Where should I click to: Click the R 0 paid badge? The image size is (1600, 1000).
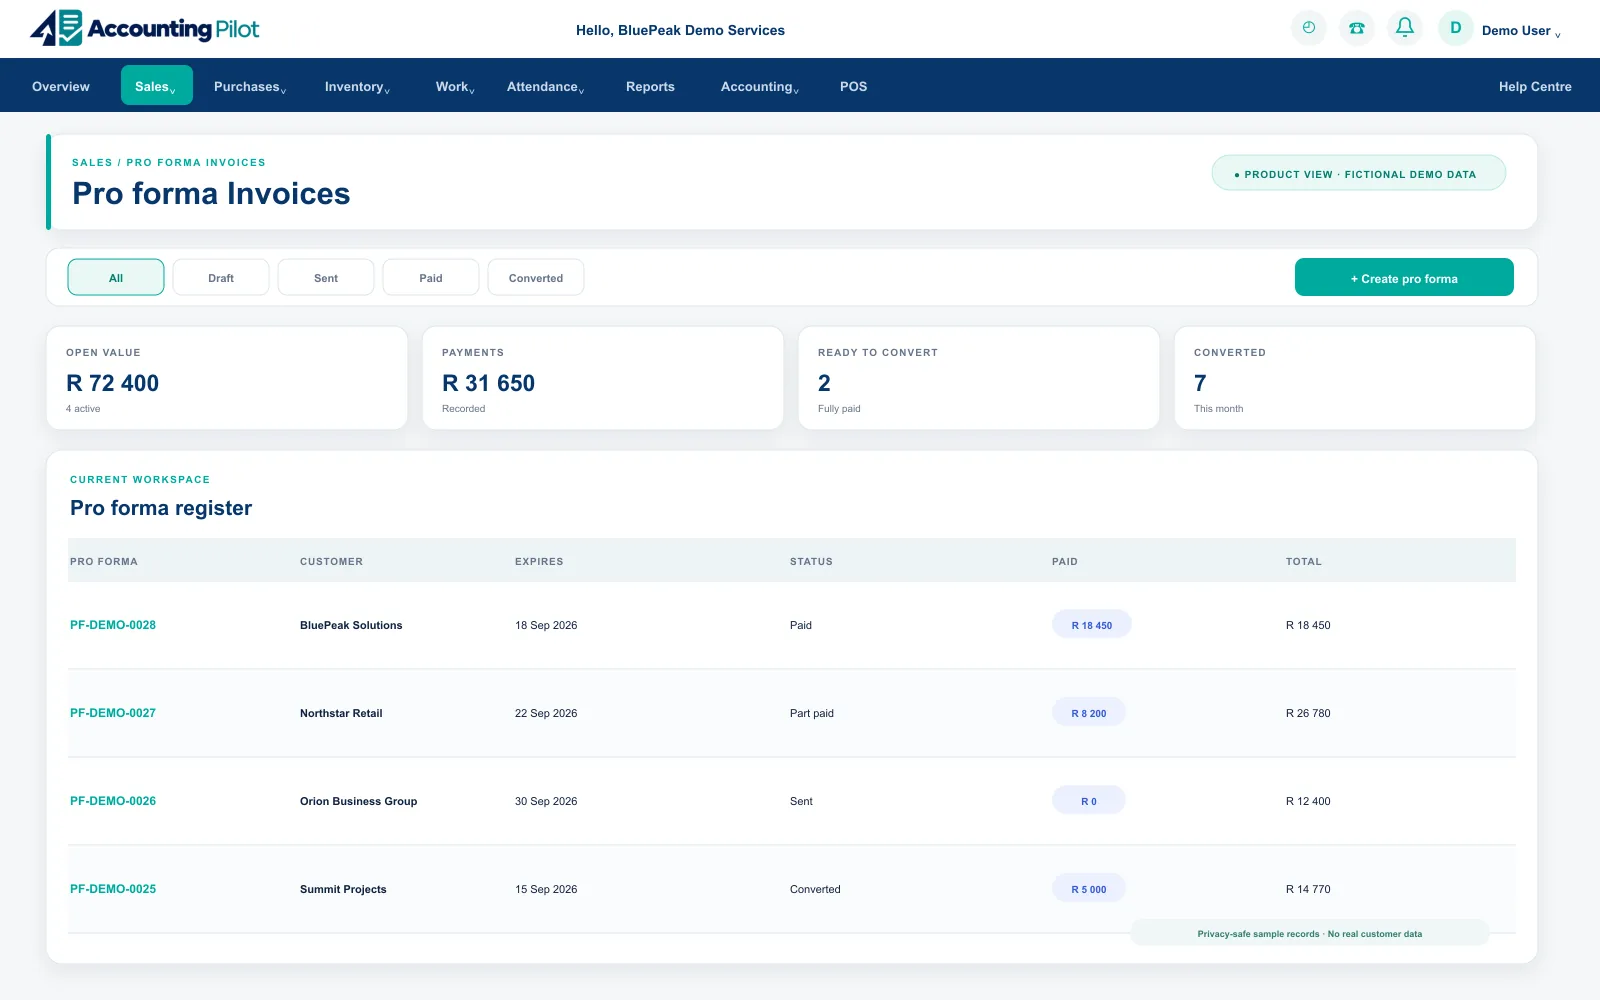pos(1089,801)
